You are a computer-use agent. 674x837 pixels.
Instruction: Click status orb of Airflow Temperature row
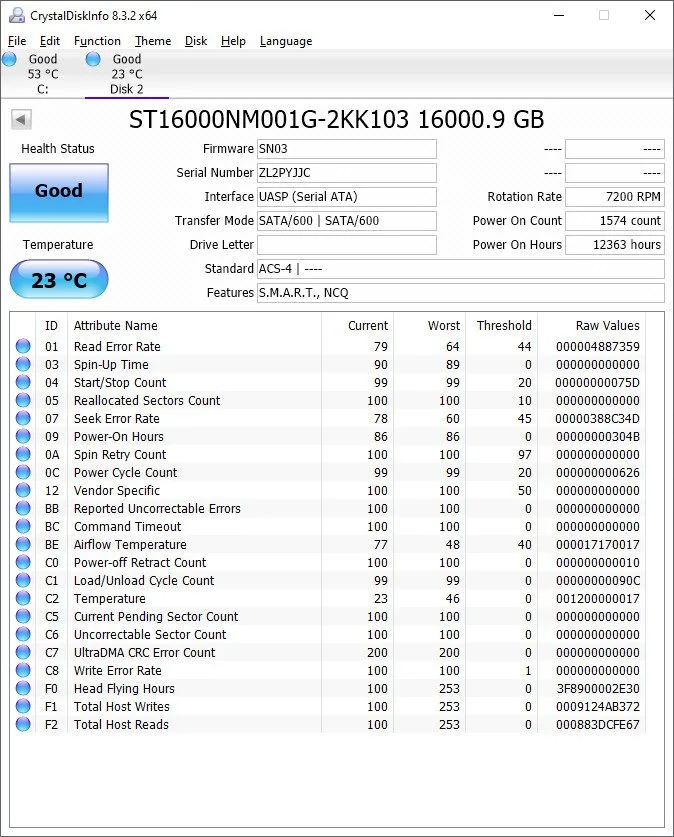[23, 544]
